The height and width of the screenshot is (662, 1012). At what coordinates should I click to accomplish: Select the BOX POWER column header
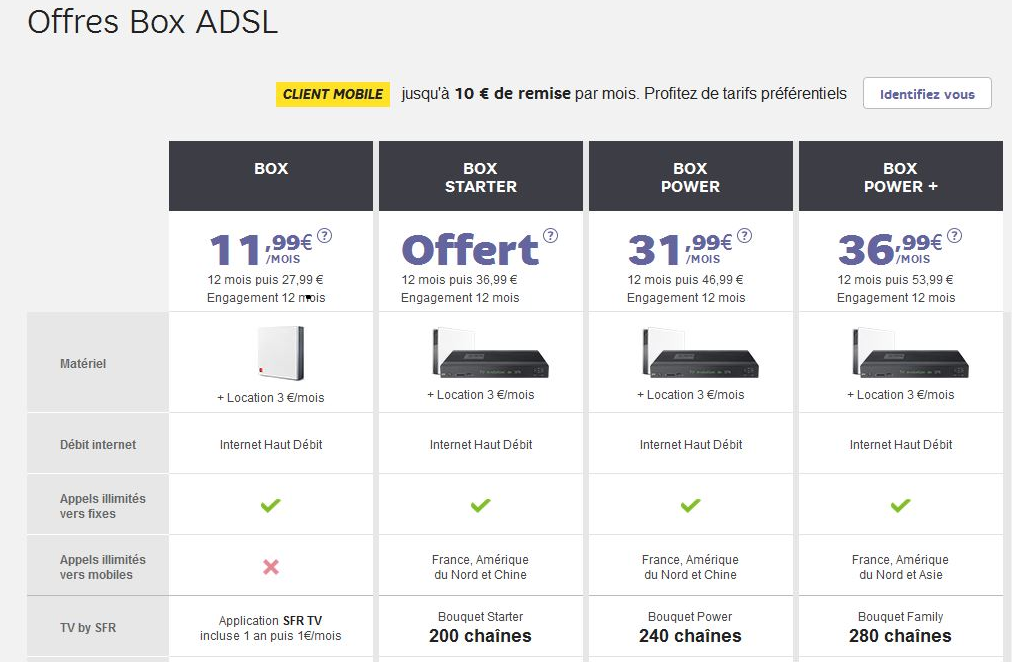tap(691, 176)
